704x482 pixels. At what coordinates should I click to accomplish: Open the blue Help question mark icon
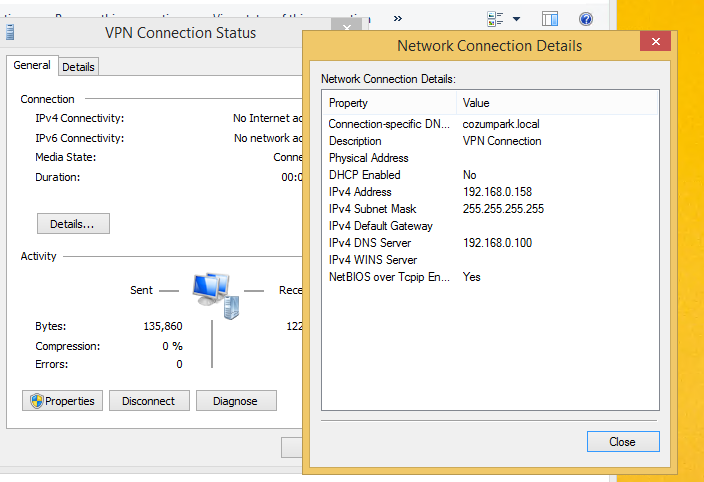coord(585,19)
